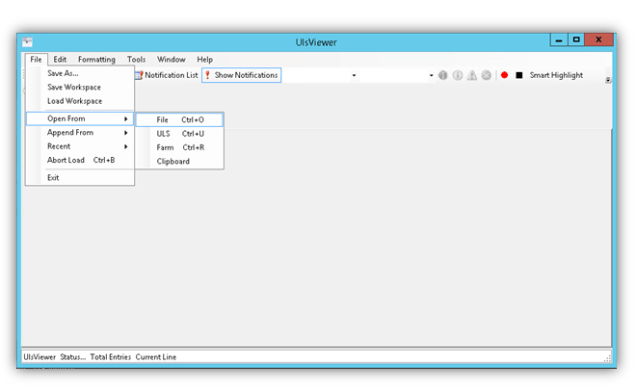
Task: Minimize the UlsViewer window
Action: coord(559,40)
